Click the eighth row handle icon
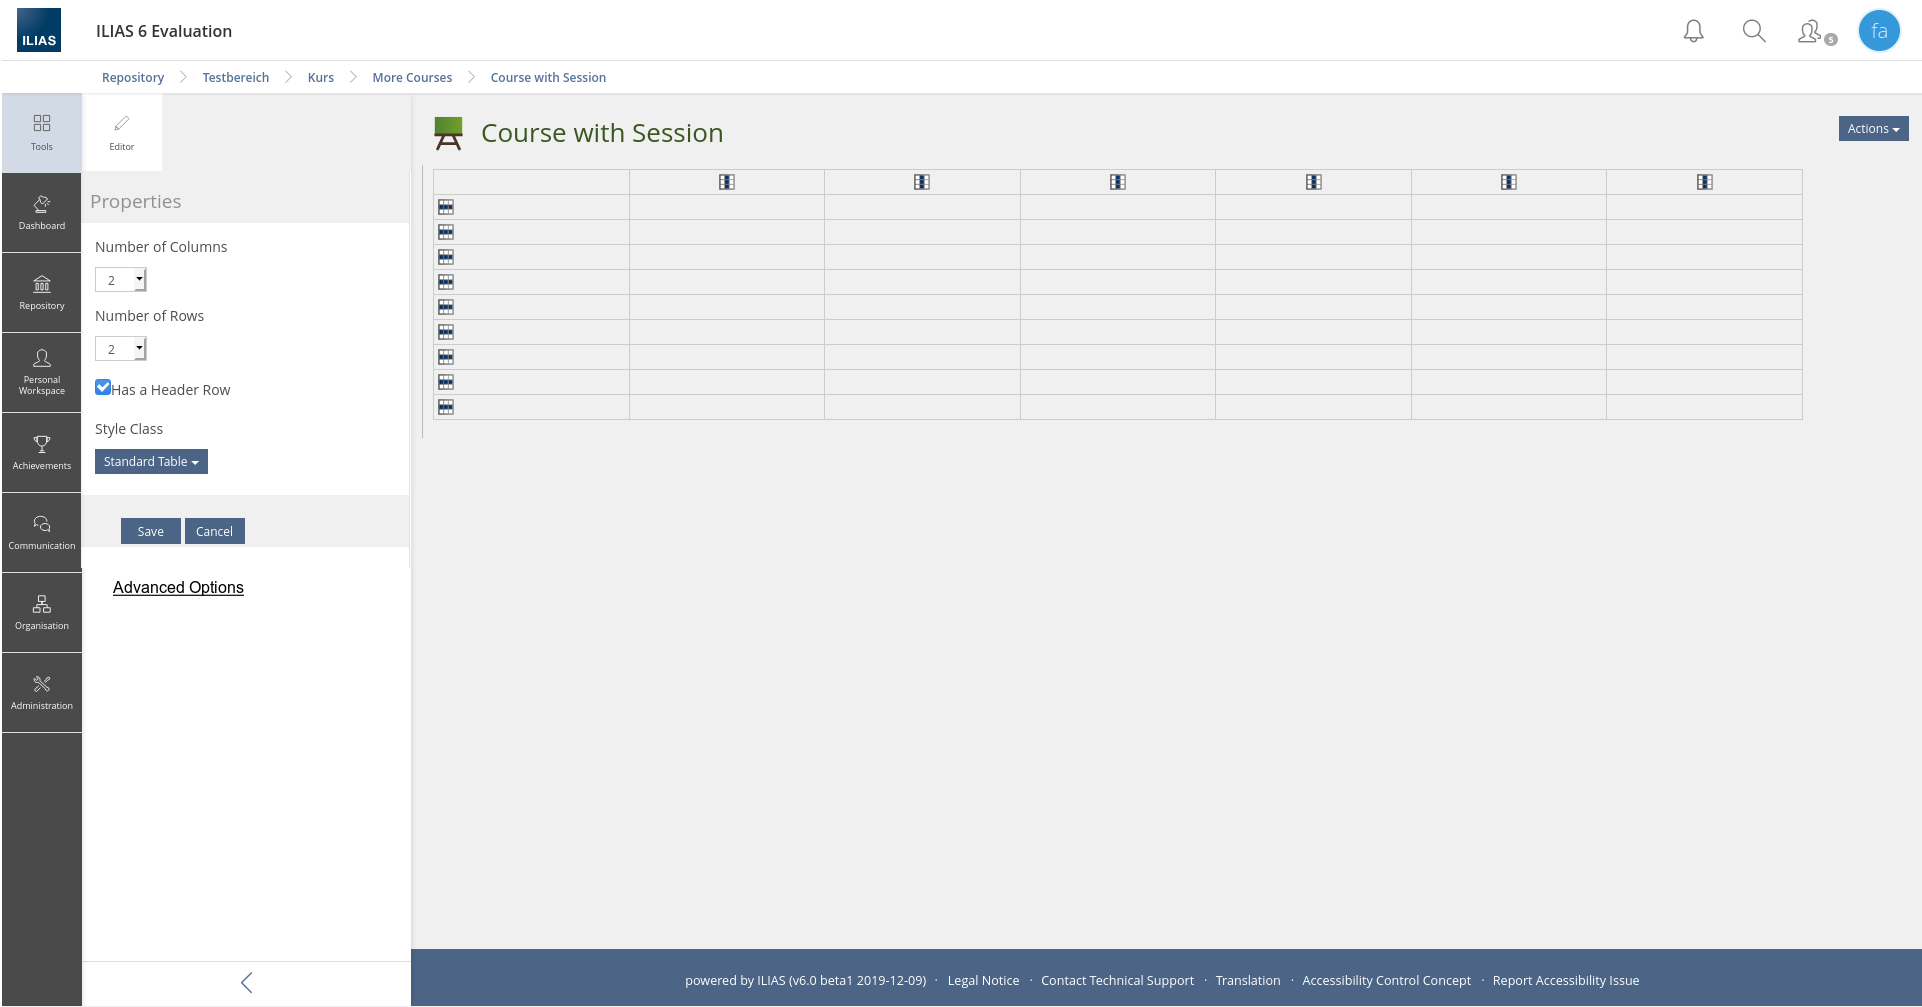1922x1007 pixels. coord(446,382)
